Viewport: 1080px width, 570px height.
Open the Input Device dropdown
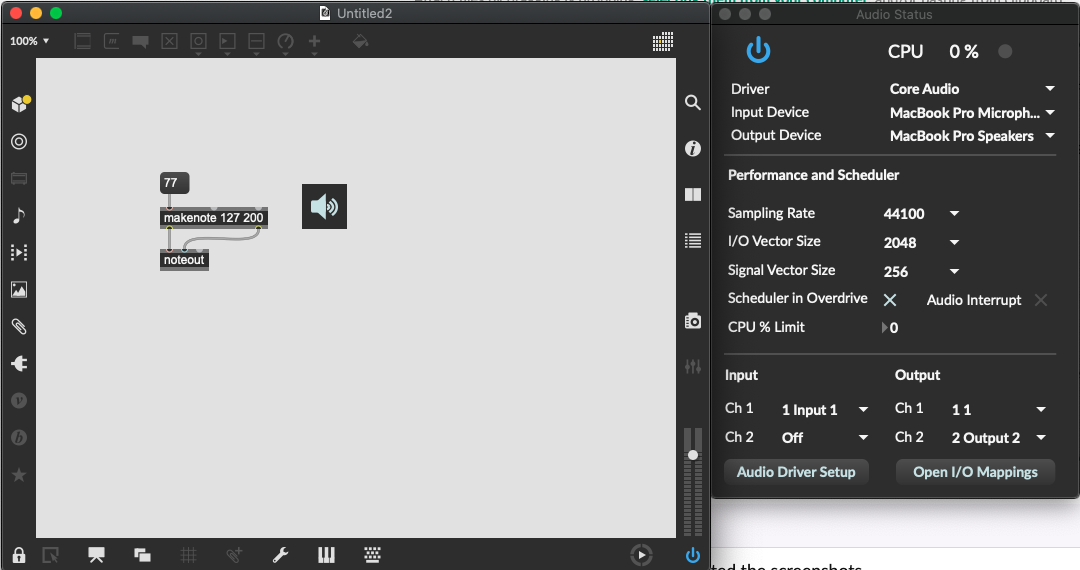972,112
